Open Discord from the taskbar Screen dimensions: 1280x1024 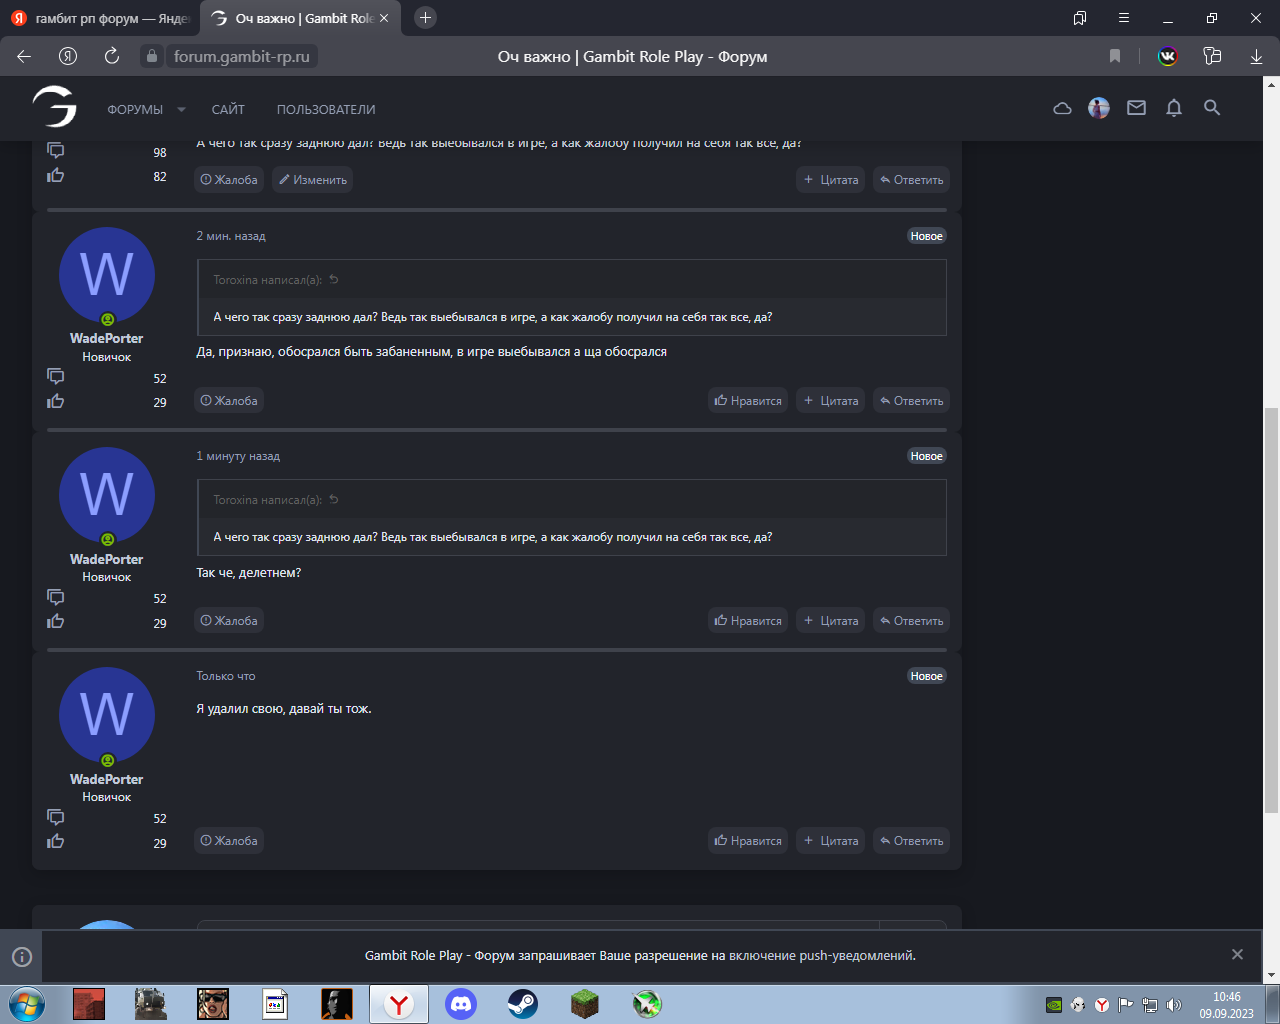pos(461,1003)
